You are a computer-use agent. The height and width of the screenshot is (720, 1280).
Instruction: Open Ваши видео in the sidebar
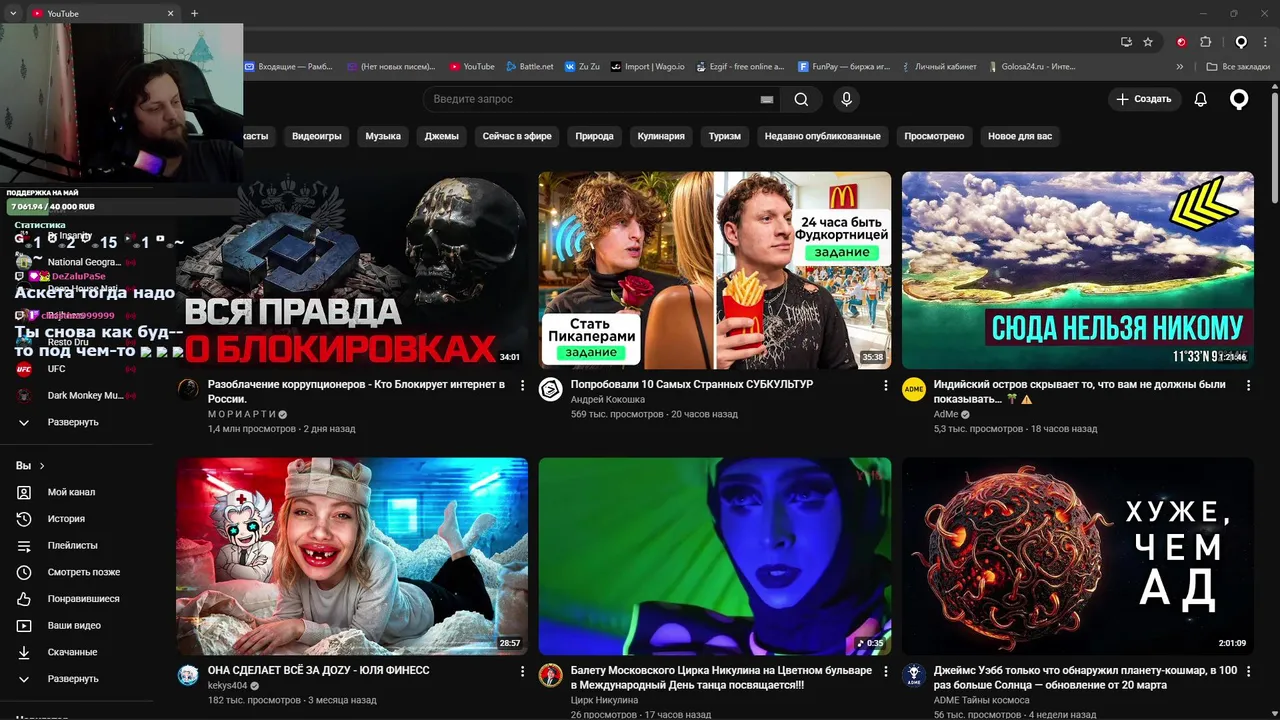pos(76,625)
